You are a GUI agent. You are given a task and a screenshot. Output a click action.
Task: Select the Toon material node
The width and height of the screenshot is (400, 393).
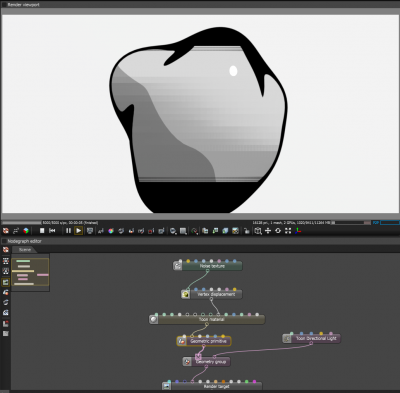coord(207,319)
